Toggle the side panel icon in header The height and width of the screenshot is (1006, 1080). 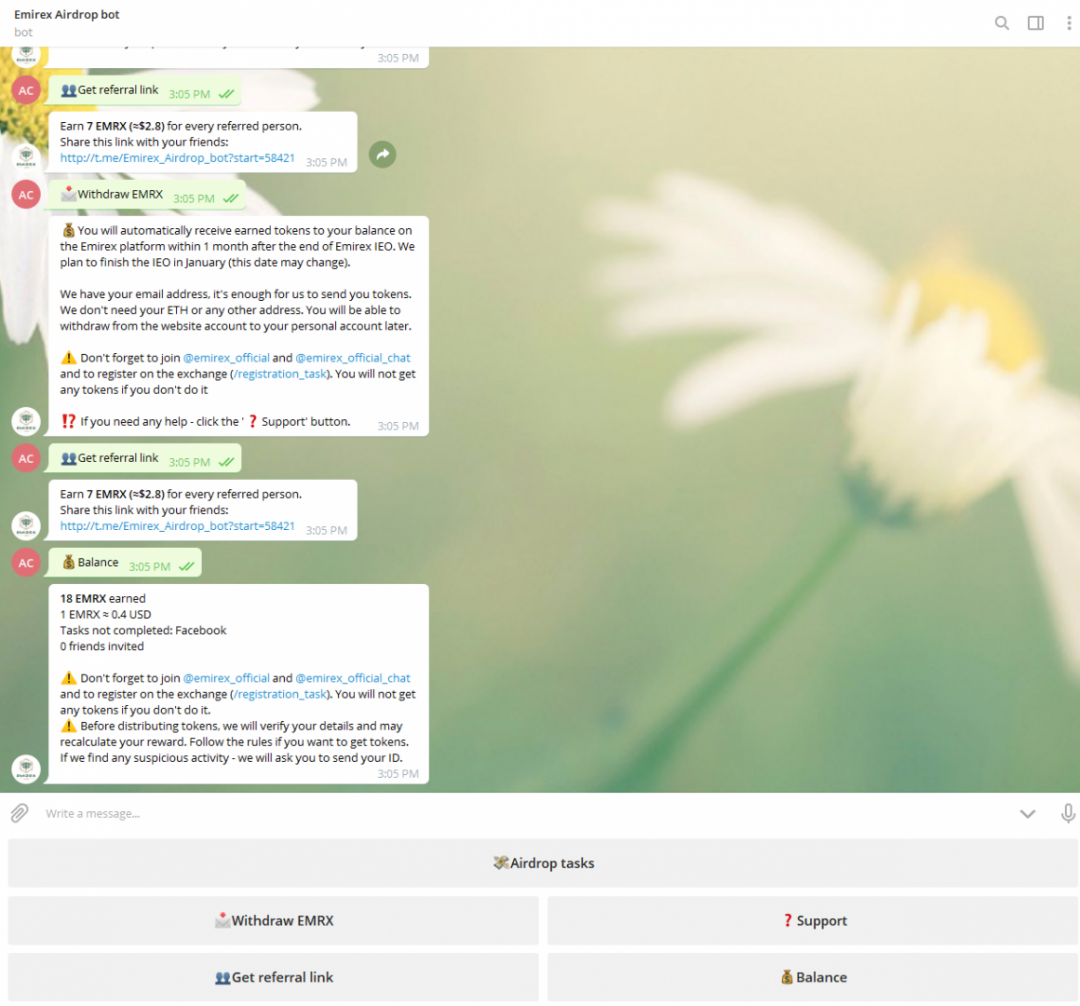(x=1035, y=23)
